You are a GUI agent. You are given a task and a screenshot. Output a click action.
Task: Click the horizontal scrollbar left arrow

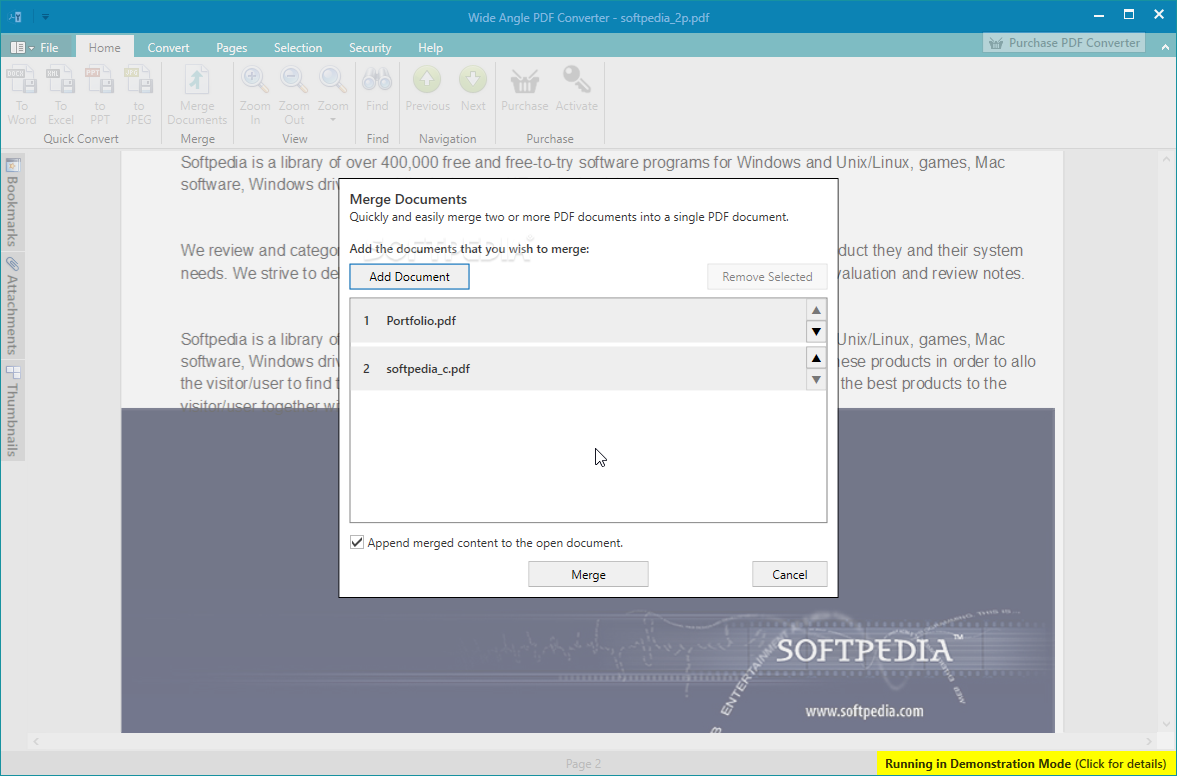(35, 741)
